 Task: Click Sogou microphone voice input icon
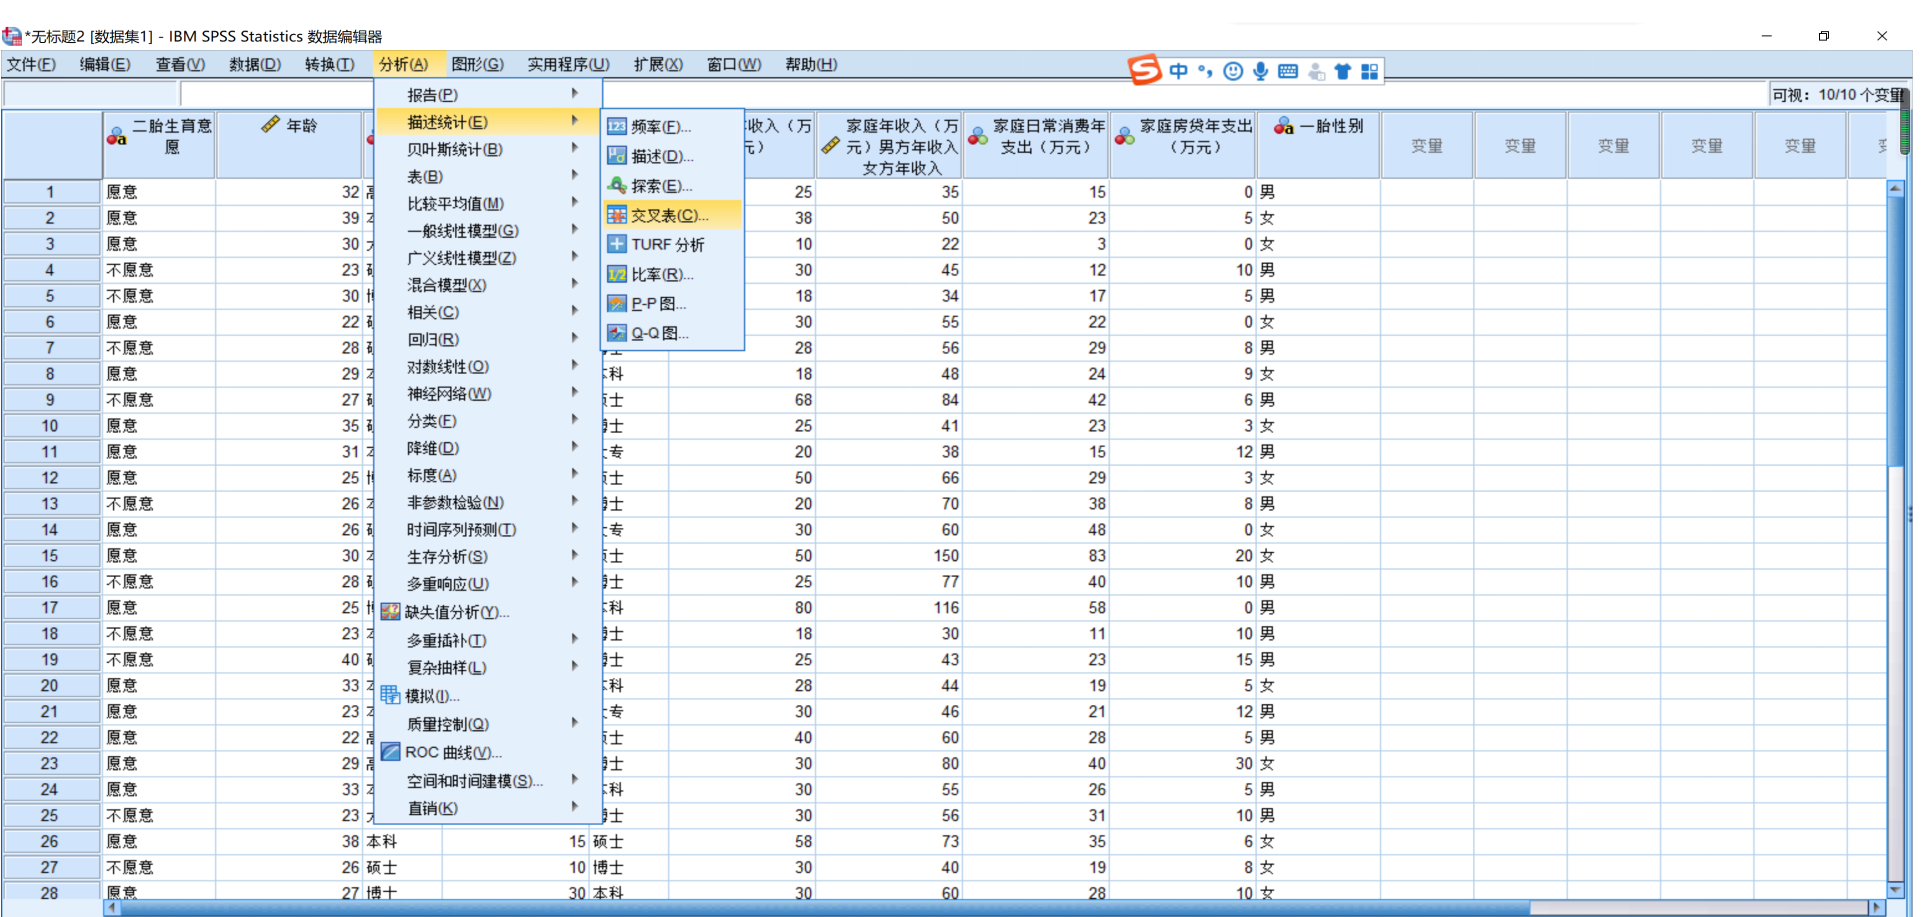[x=1260, y=71]
